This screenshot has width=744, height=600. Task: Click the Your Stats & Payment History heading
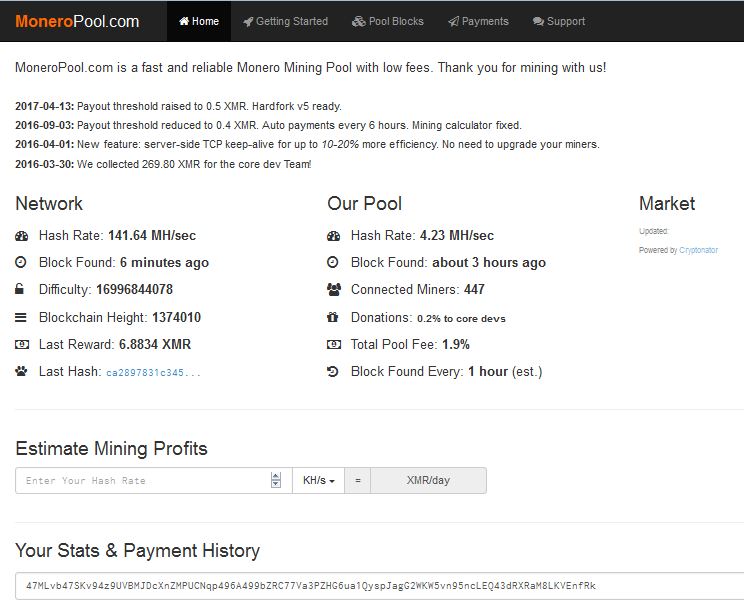pyautogui.click(x=138, y=551)
